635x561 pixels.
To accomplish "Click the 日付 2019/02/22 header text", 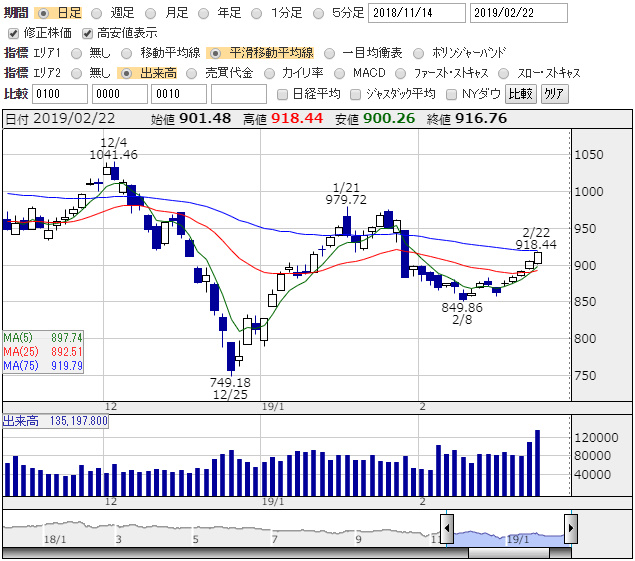I will coord(60,118).
